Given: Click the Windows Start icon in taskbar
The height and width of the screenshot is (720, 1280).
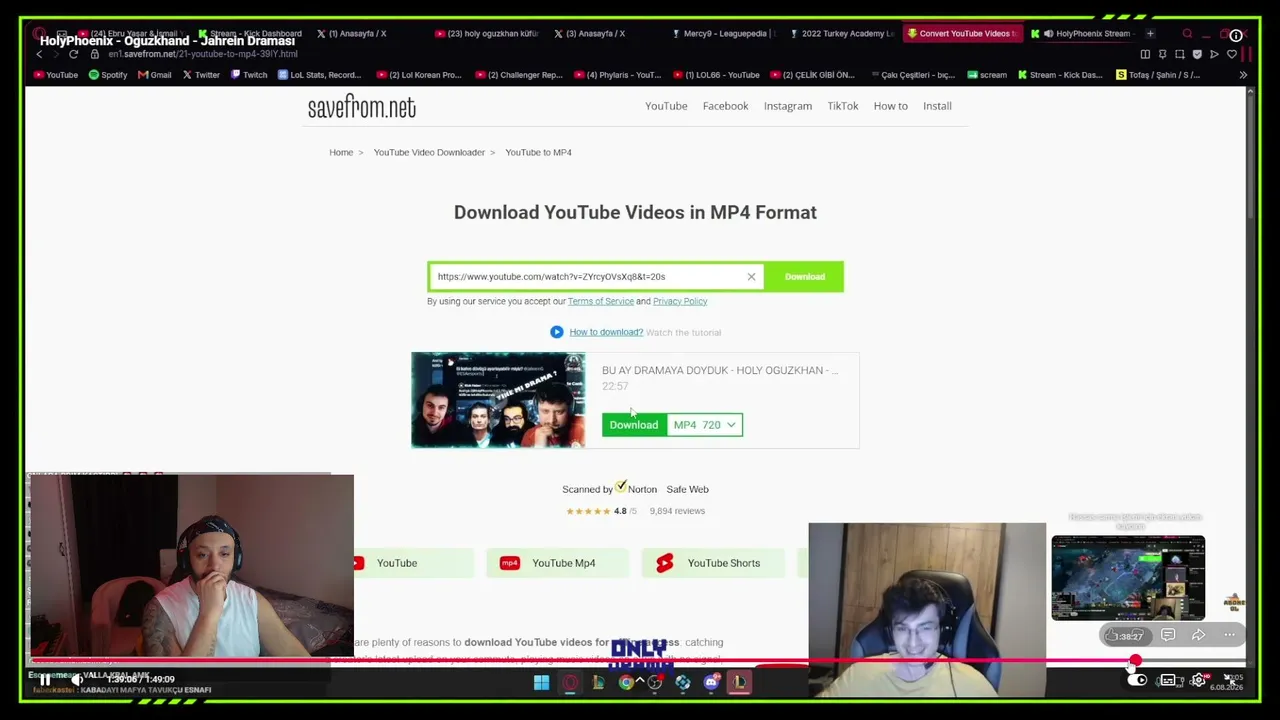Looking at the screenshot, I should [541, 683].
